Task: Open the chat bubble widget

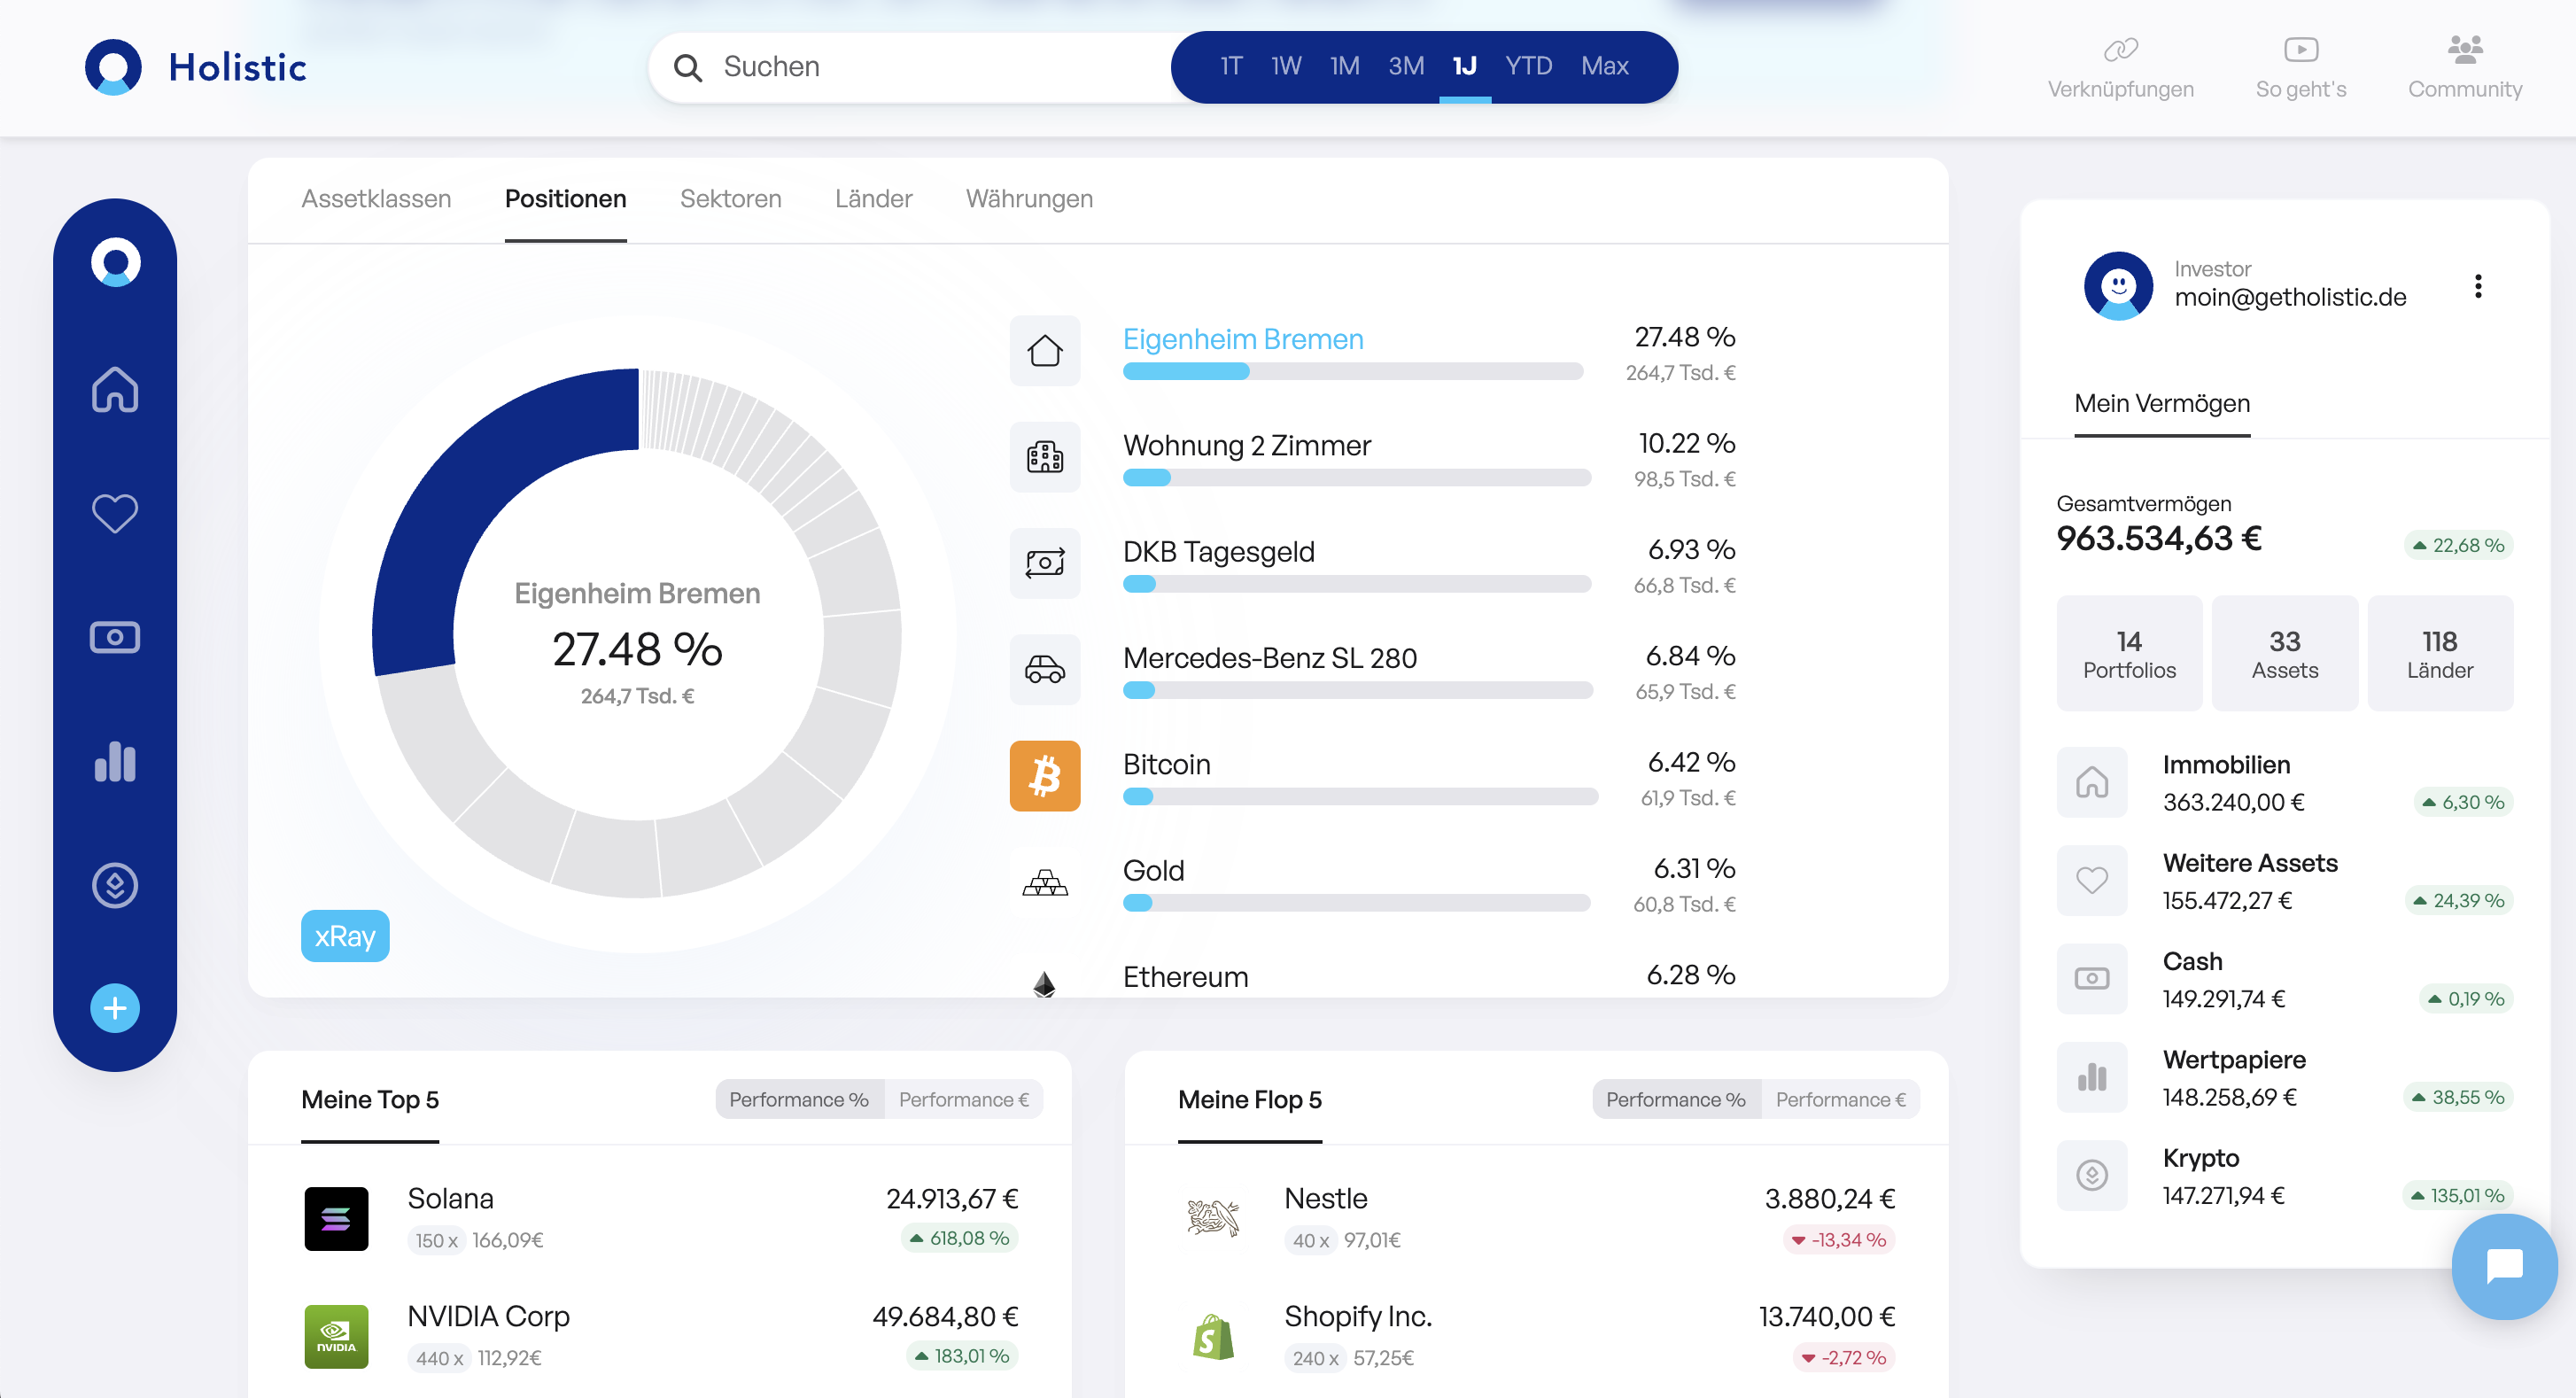Action: pyautogui.click(x=2504, y=1266)
